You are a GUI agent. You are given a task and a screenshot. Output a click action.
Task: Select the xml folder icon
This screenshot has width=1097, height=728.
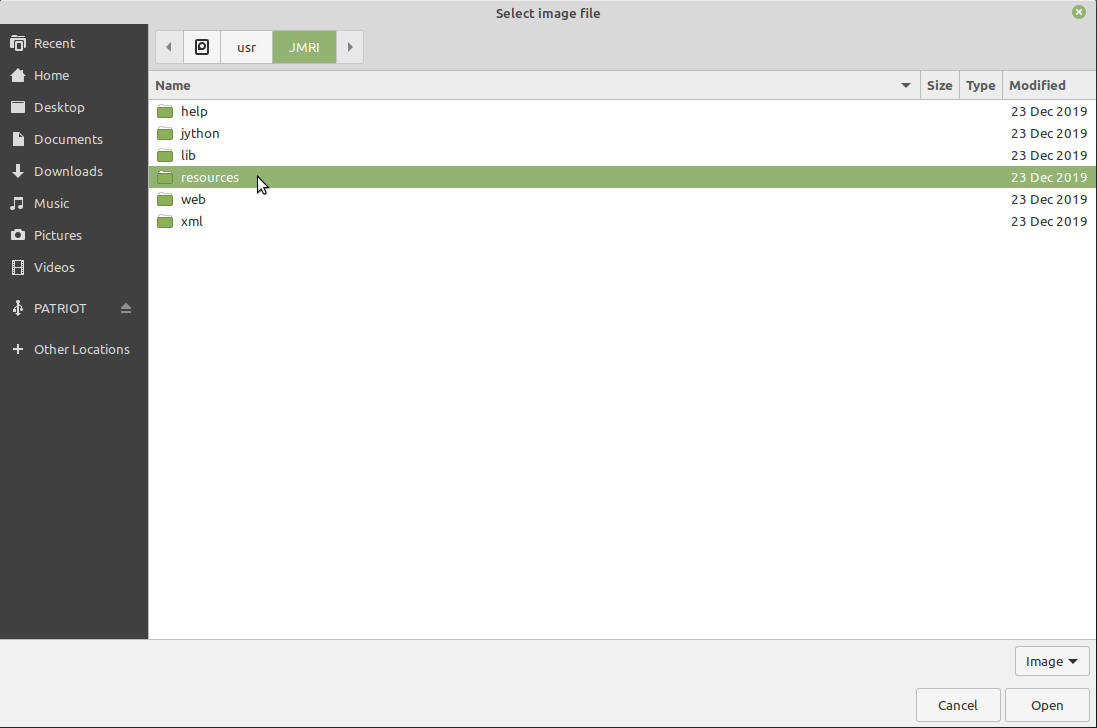[165, 222]
